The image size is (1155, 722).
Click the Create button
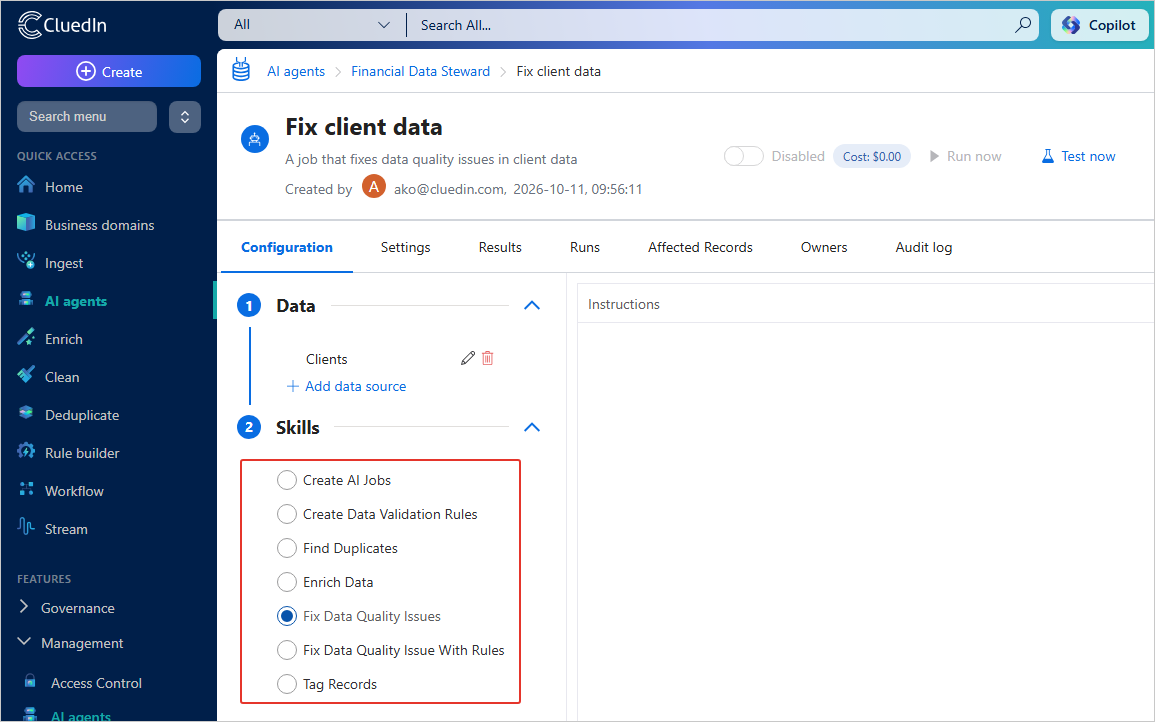point(109,71)
